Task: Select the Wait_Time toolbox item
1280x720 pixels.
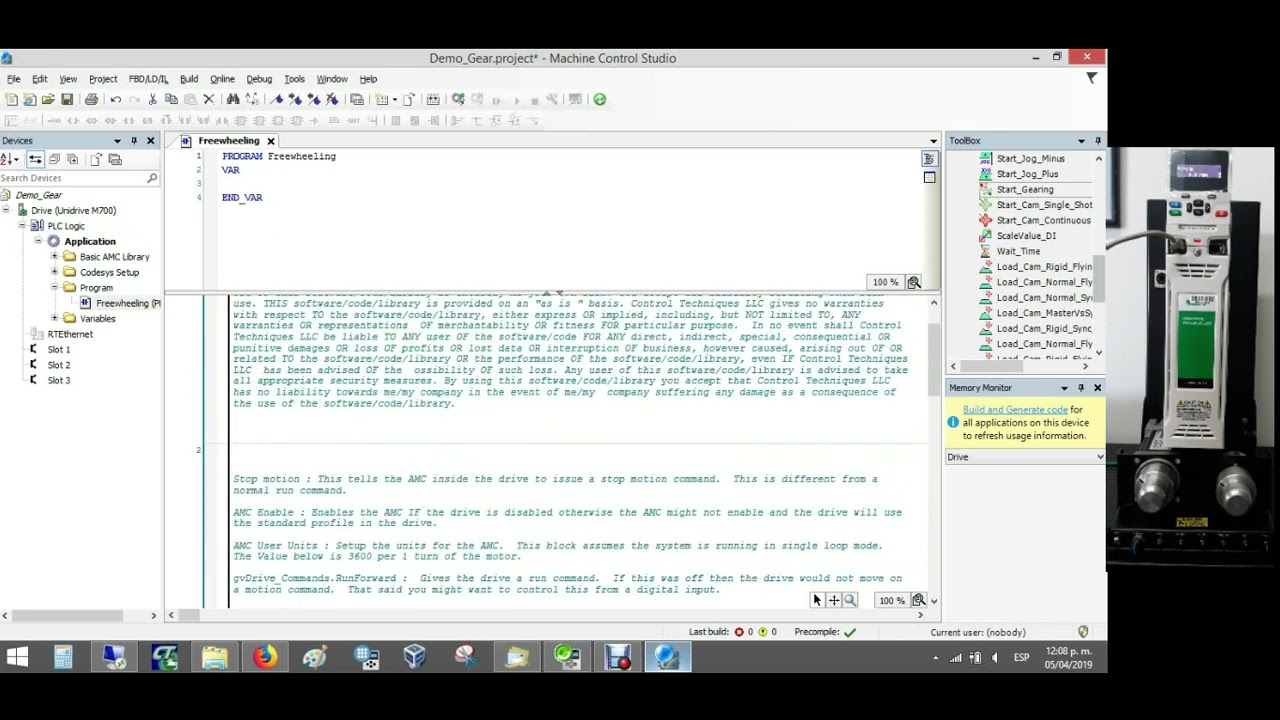Action: click(1018, 251)
